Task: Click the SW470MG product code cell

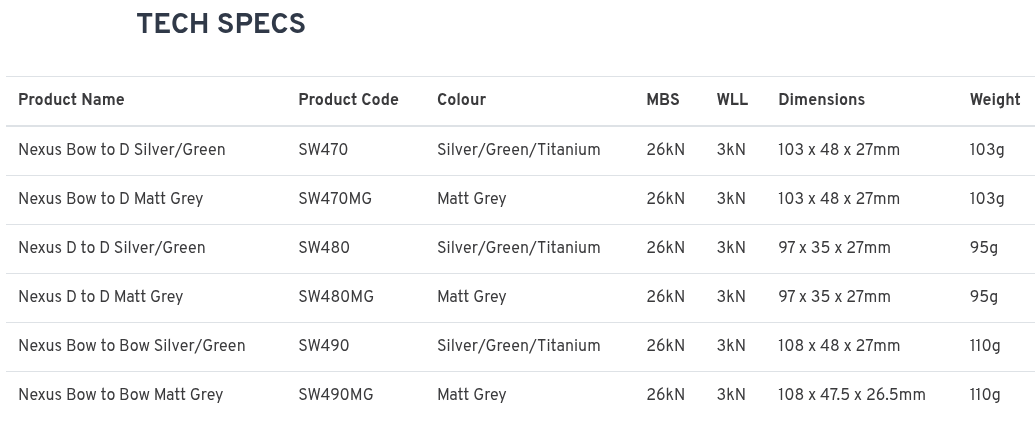Action: [334, 199]
